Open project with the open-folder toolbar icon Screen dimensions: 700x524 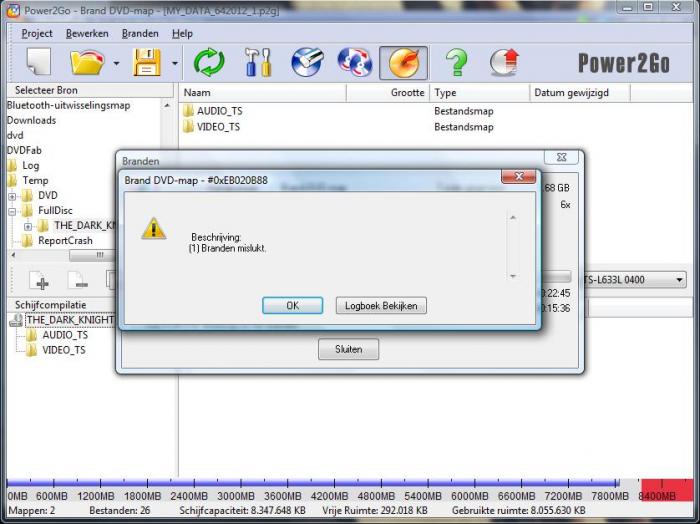87,62
